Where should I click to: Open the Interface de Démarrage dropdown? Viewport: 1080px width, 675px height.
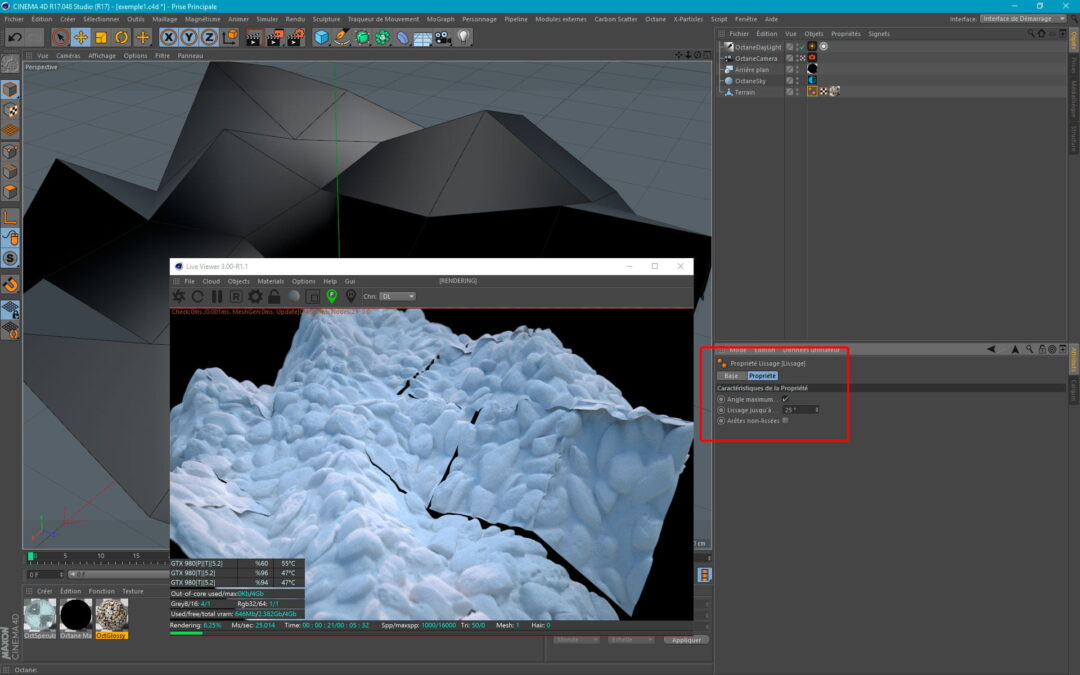pos(1022,18)
